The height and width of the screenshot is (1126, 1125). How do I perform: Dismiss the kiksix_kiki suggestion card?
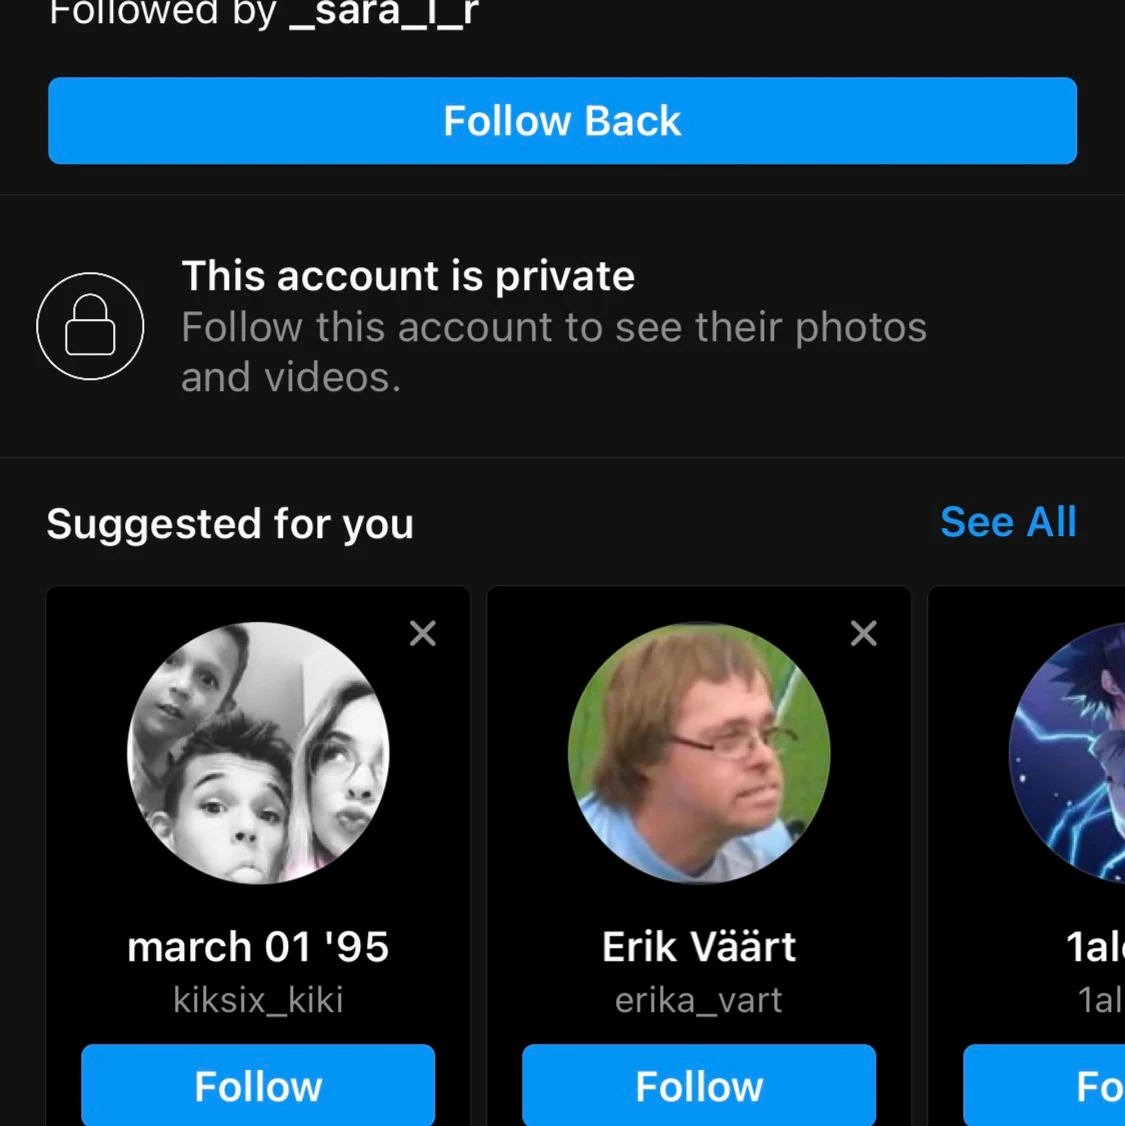click(x=423, y=633)
